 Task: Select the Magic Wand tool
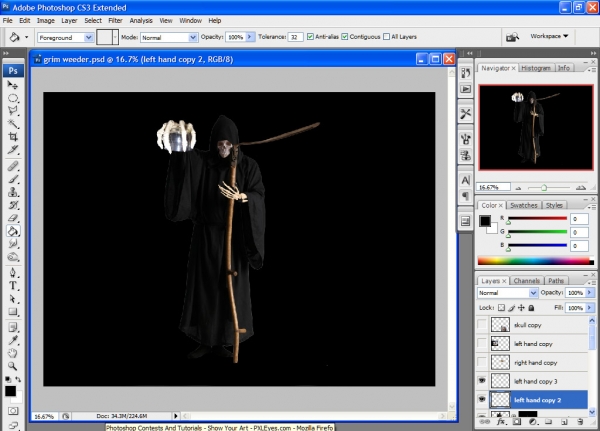13,124
